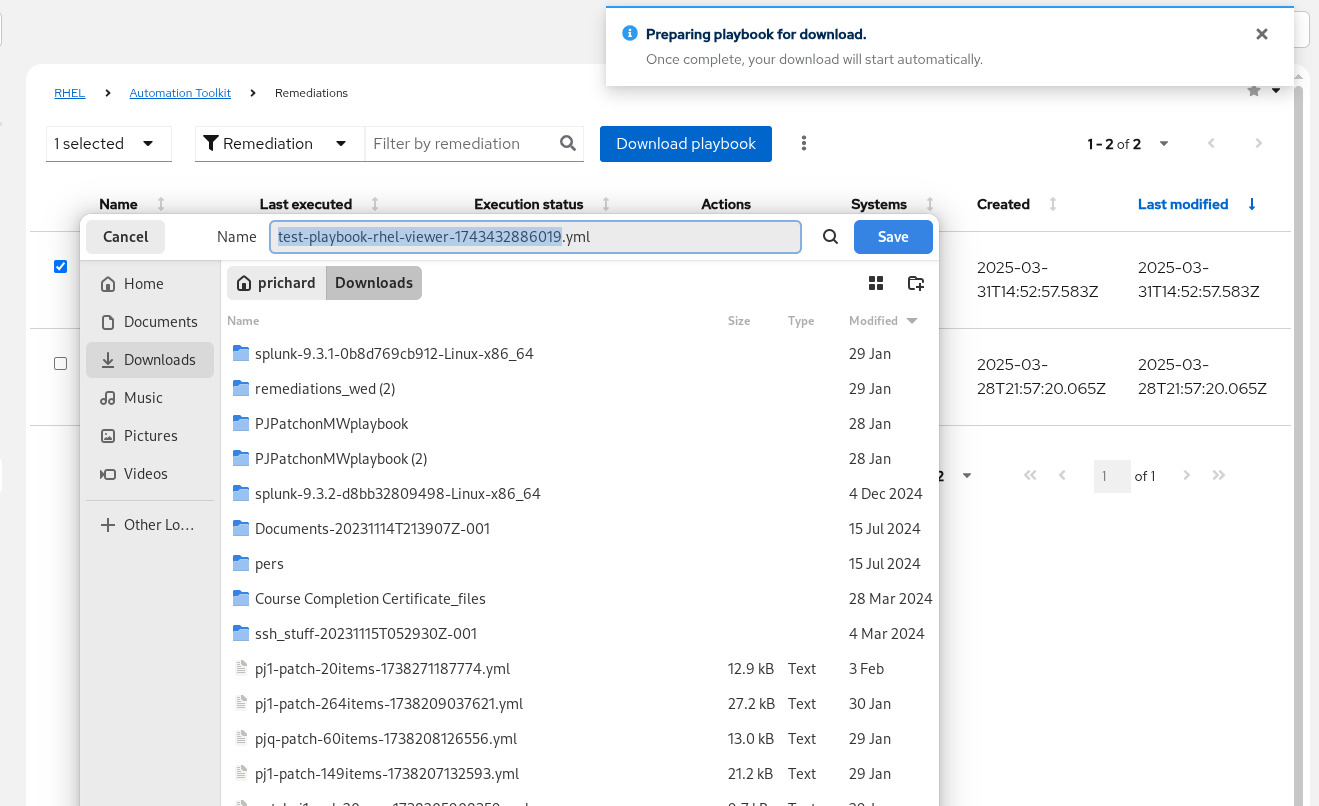Open the 1 selected bulk-select dropdown
Viewport: 1319px width, 806px height.
(x=148, y=144)
